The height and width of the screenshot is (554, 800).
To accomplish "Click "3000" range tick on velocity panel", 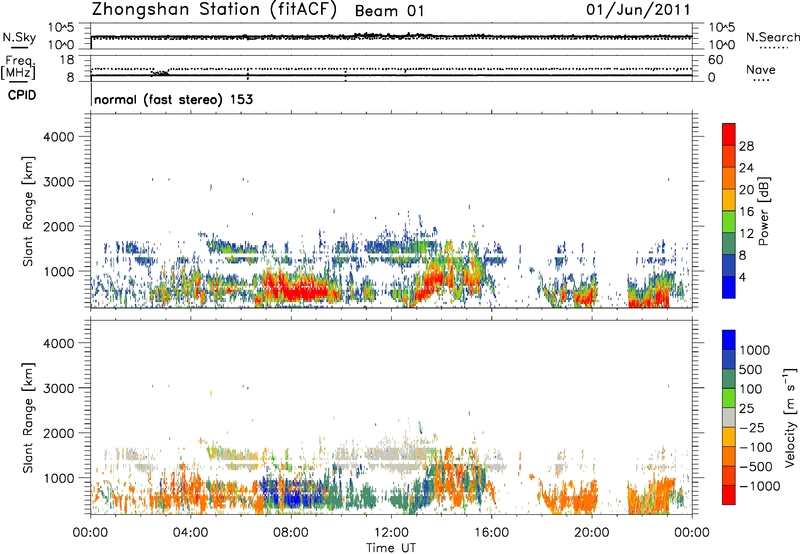I will point(59,388).
